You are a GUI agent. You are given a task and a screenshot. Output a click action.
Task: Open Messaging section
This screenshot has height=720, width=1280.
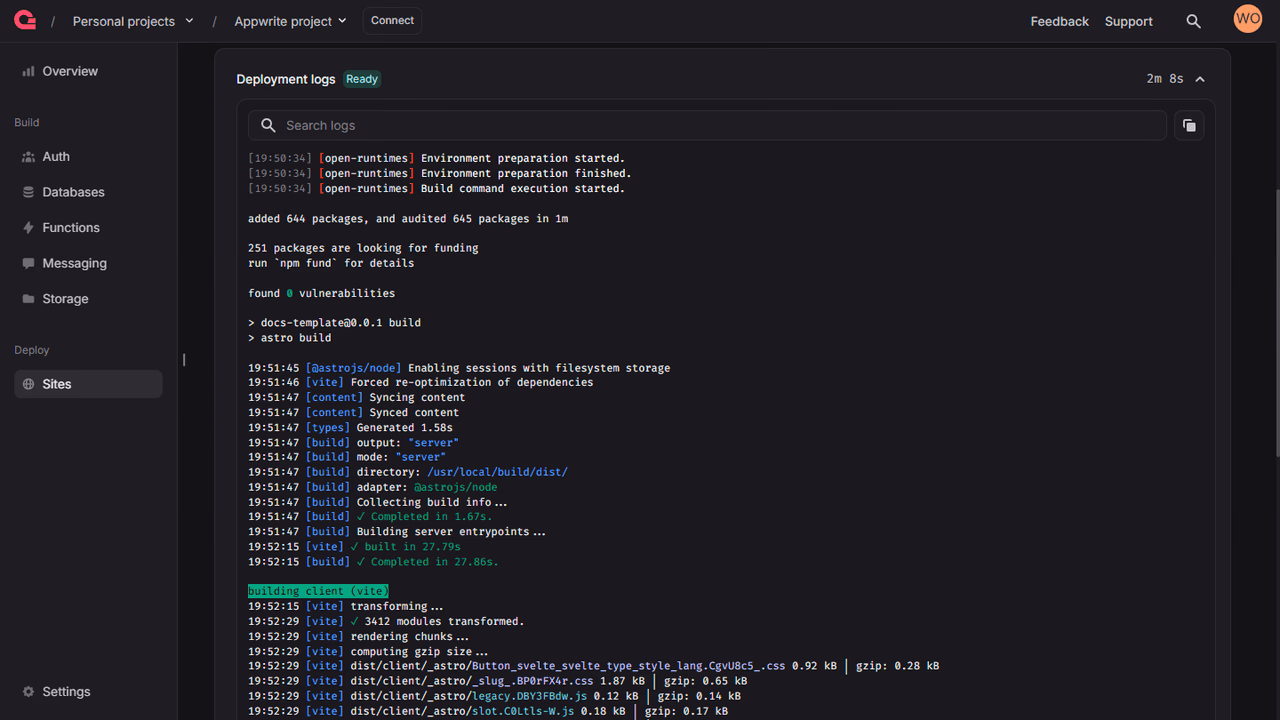[88, 263]
